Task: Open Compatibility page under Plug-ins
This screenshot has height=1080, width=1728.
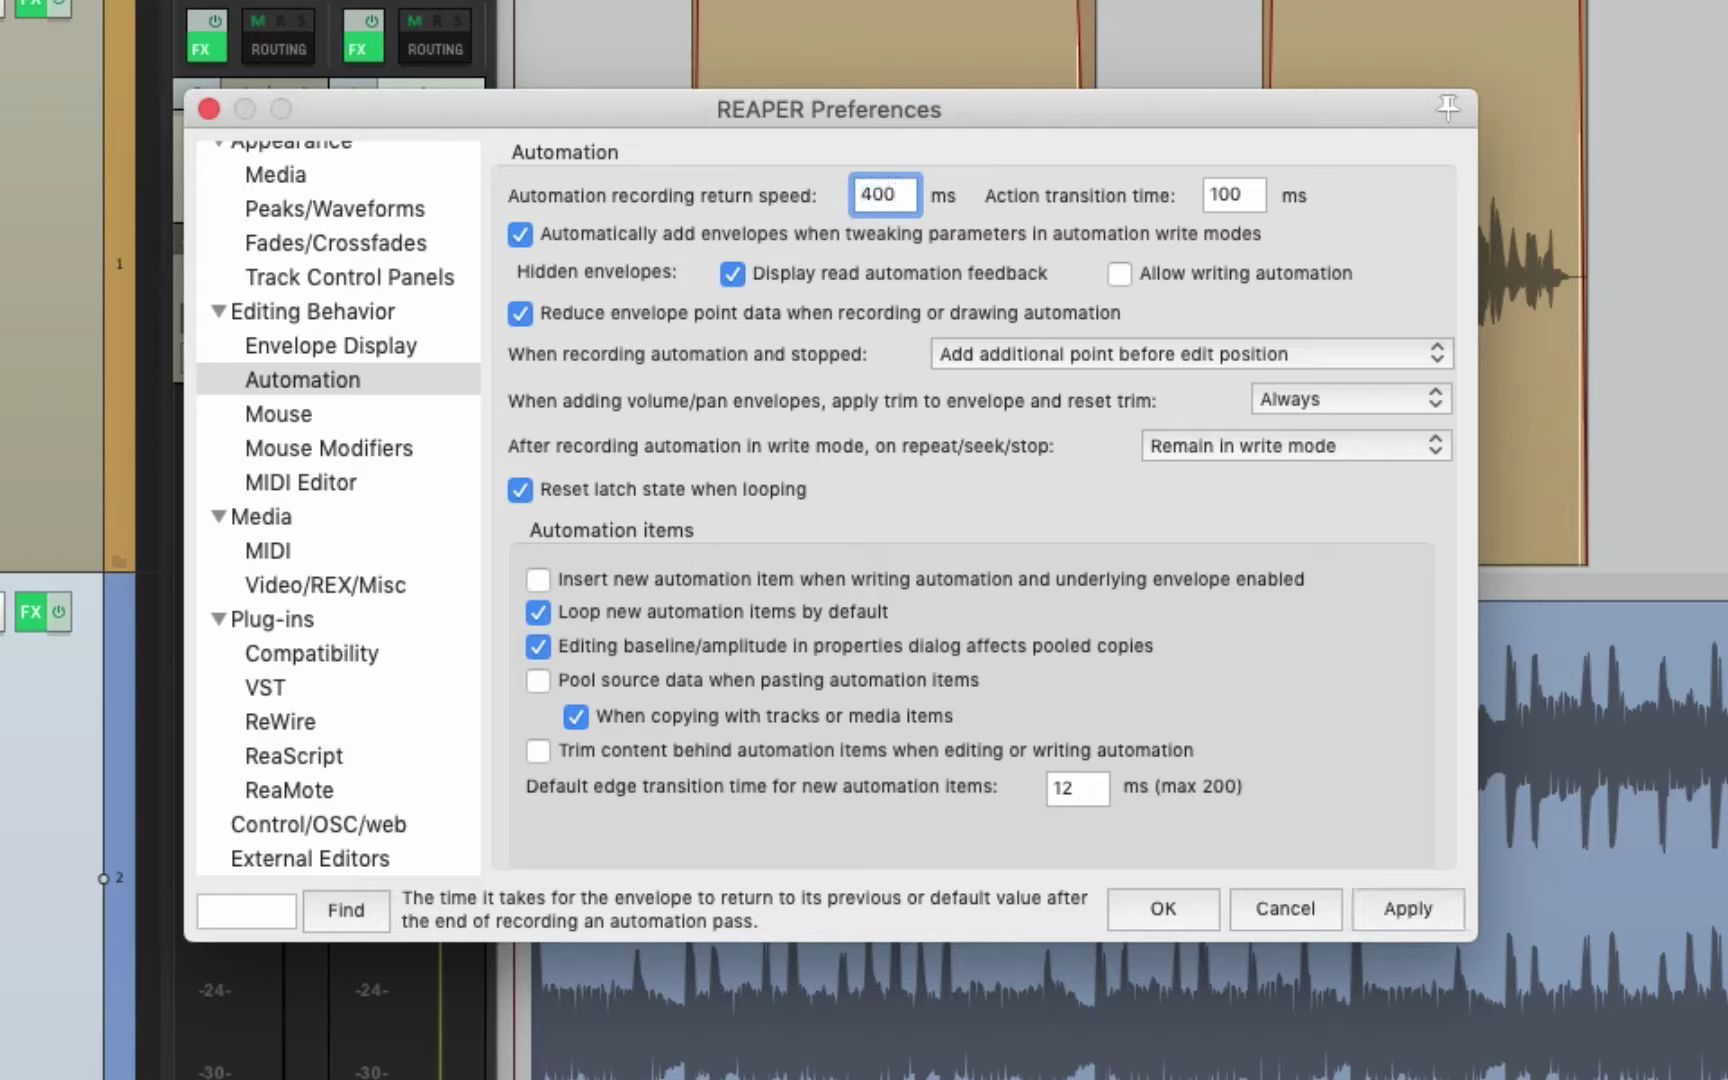Action: tap(312, 654)
